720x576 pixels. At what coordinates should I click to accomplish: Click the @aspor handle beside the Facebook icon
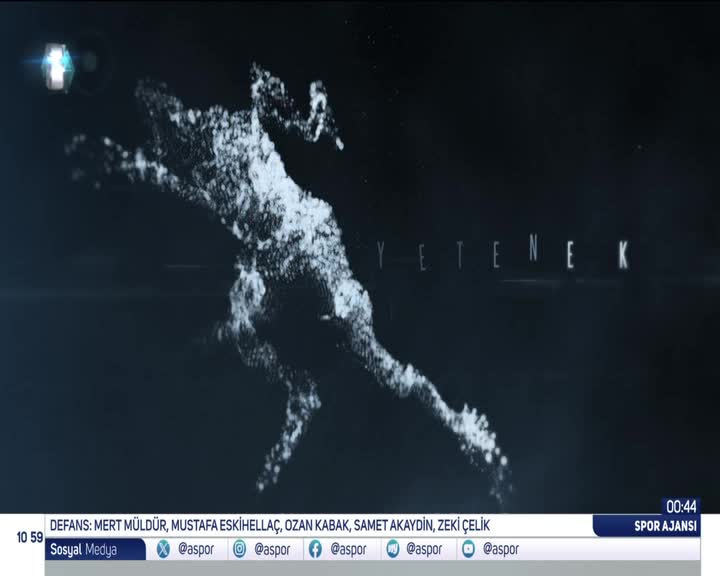[348, 549]
